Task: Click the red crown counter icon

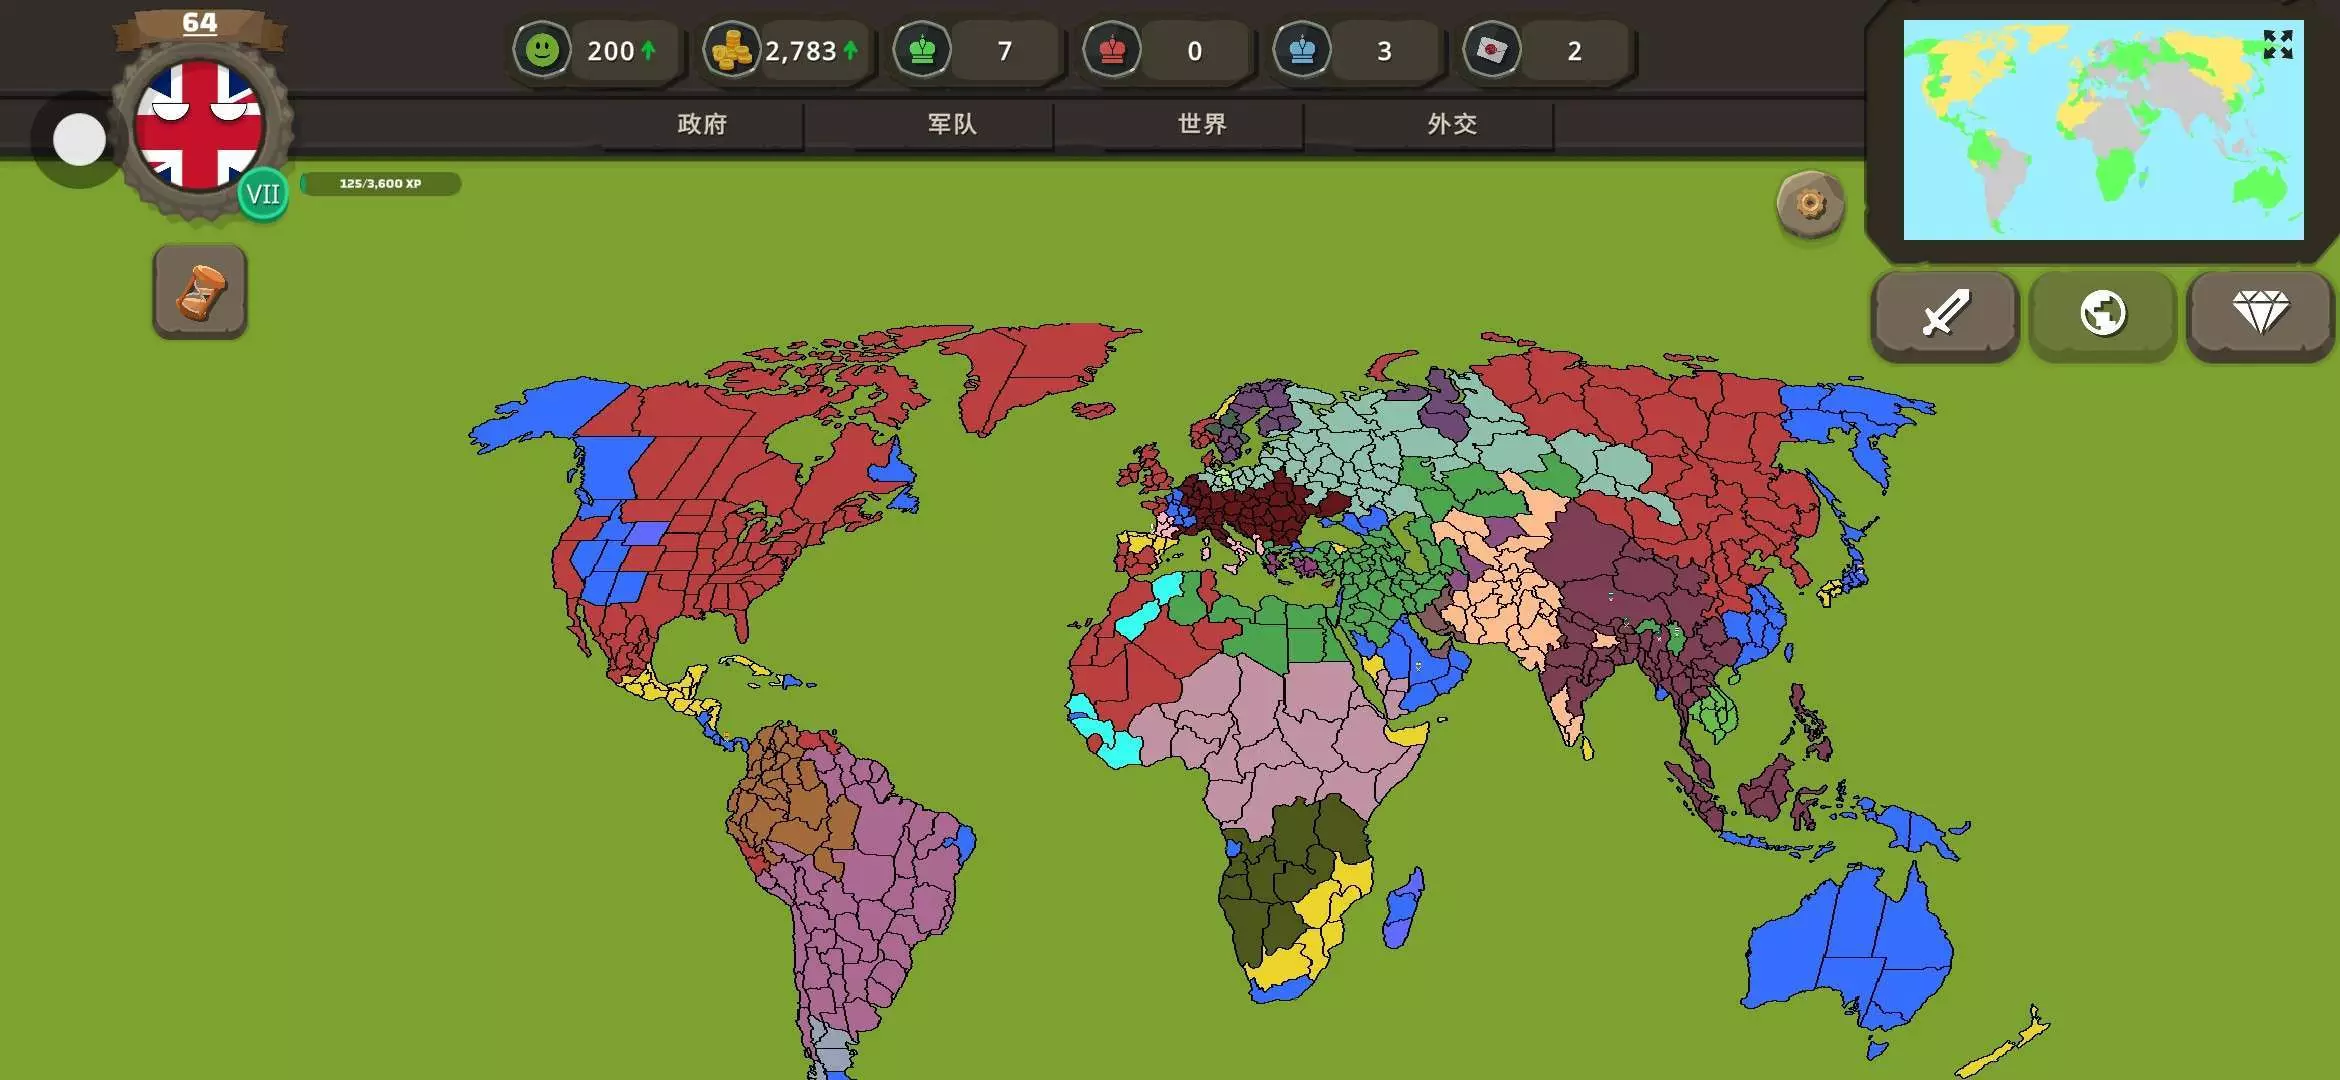Action: pos(1112,50)
